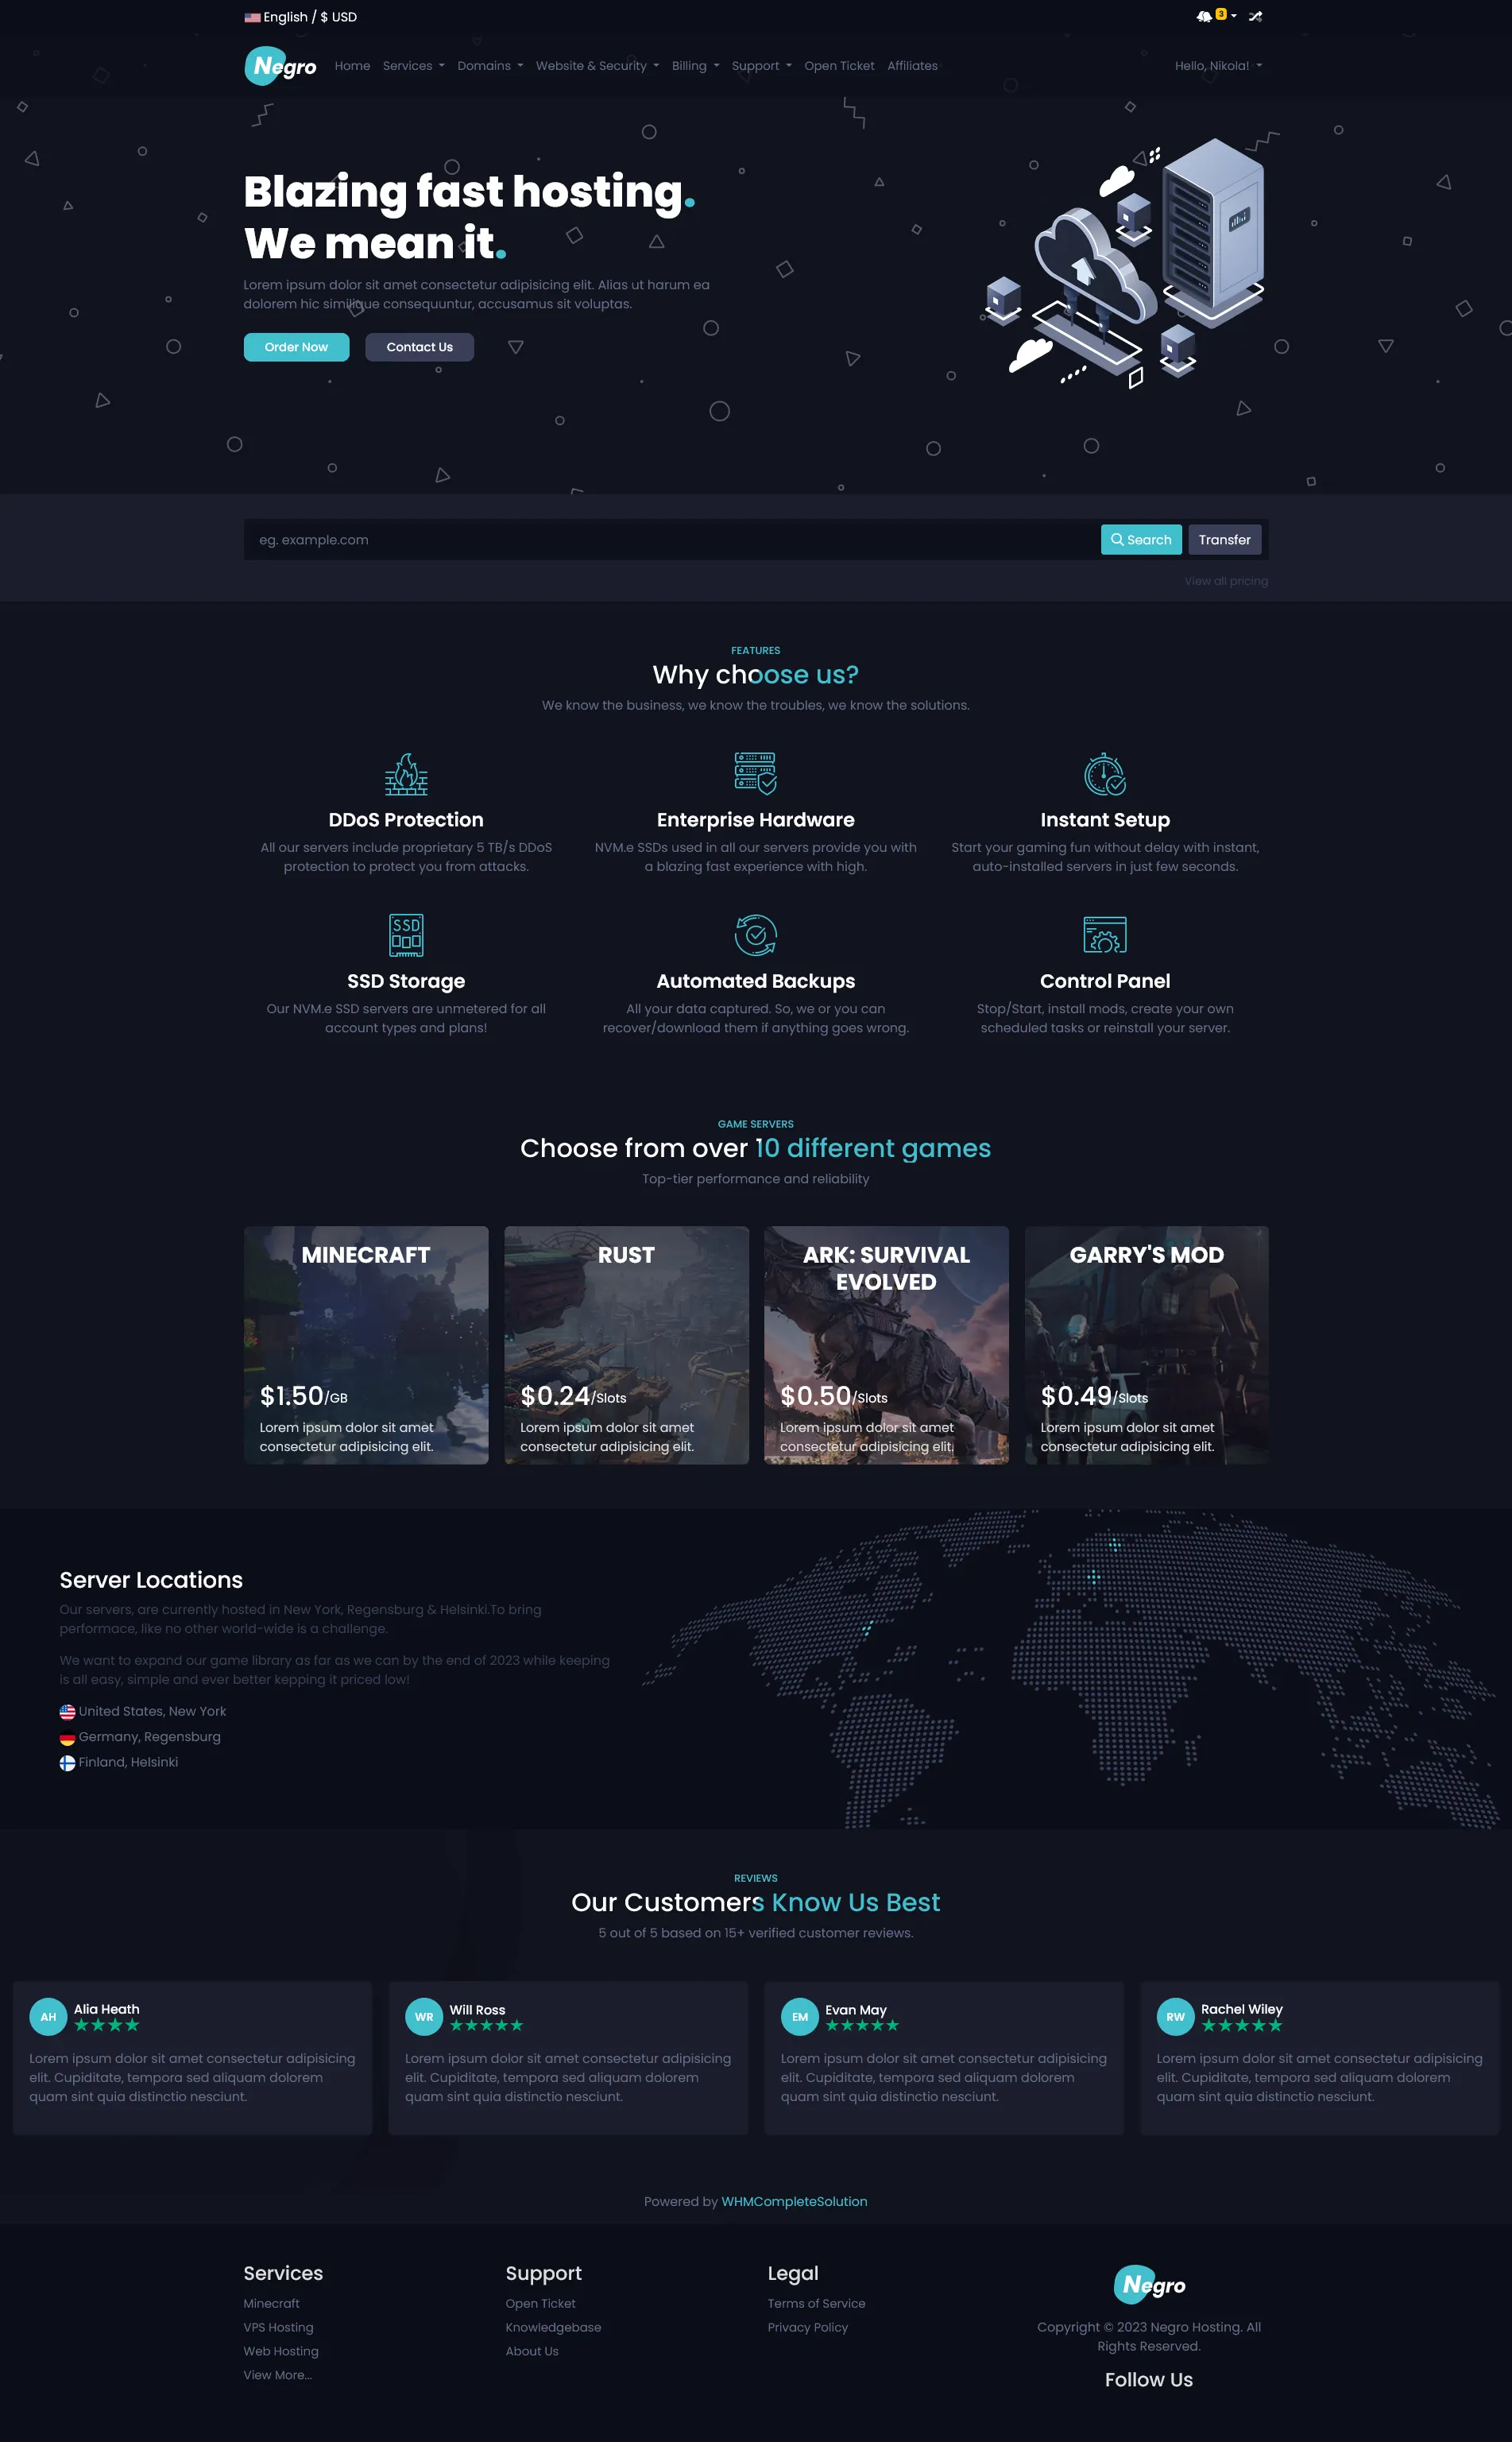Click the Transfer domain button
This screenshot has height=2442, width=1512.
1224,540
